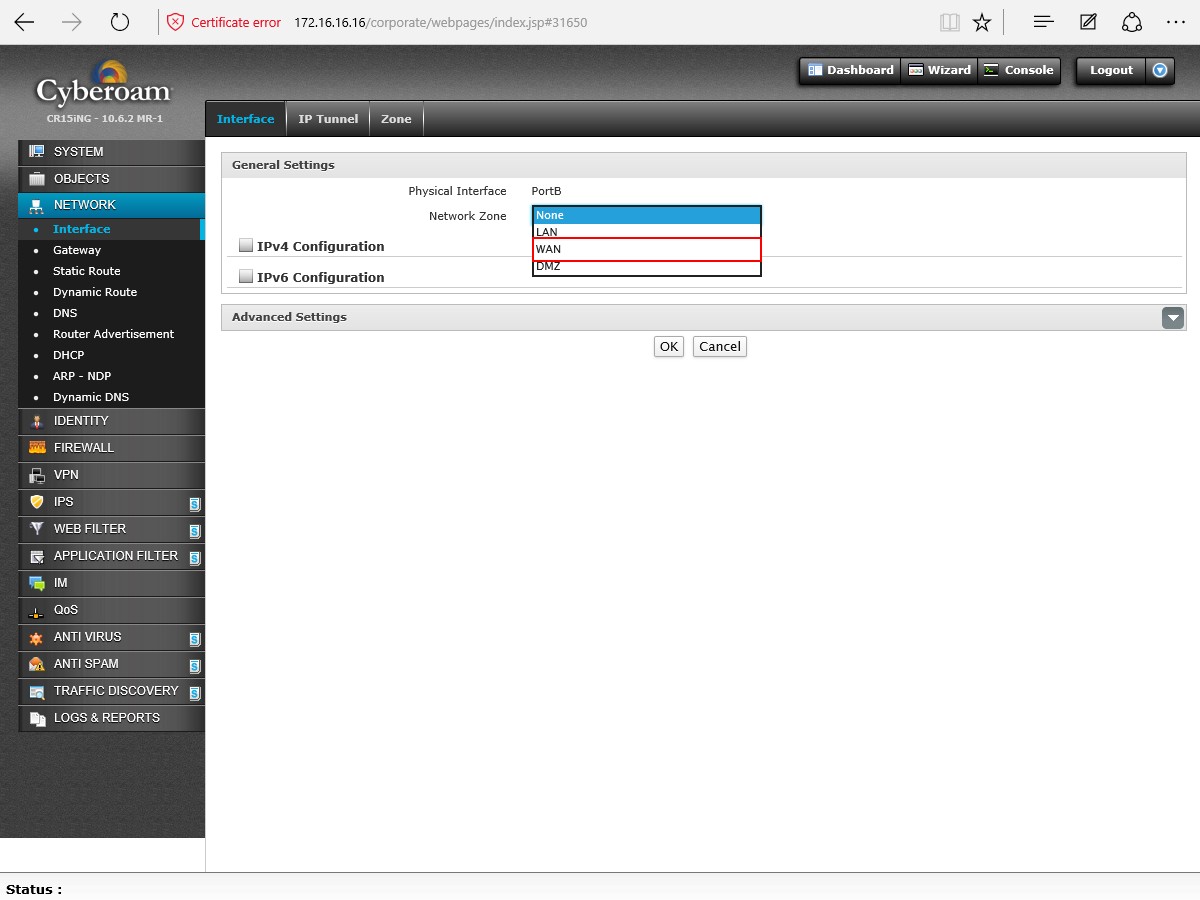Open the Dynamic Route submenu item
Viewport: 1200px width, 900px height.
tap(95, 292)
